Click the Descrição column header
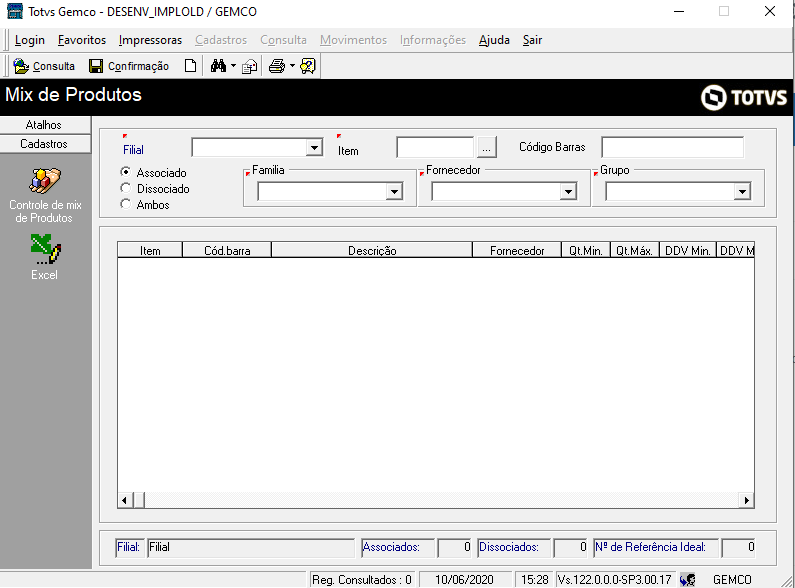The height and width of the screenshot is (588, 795). 372,250
